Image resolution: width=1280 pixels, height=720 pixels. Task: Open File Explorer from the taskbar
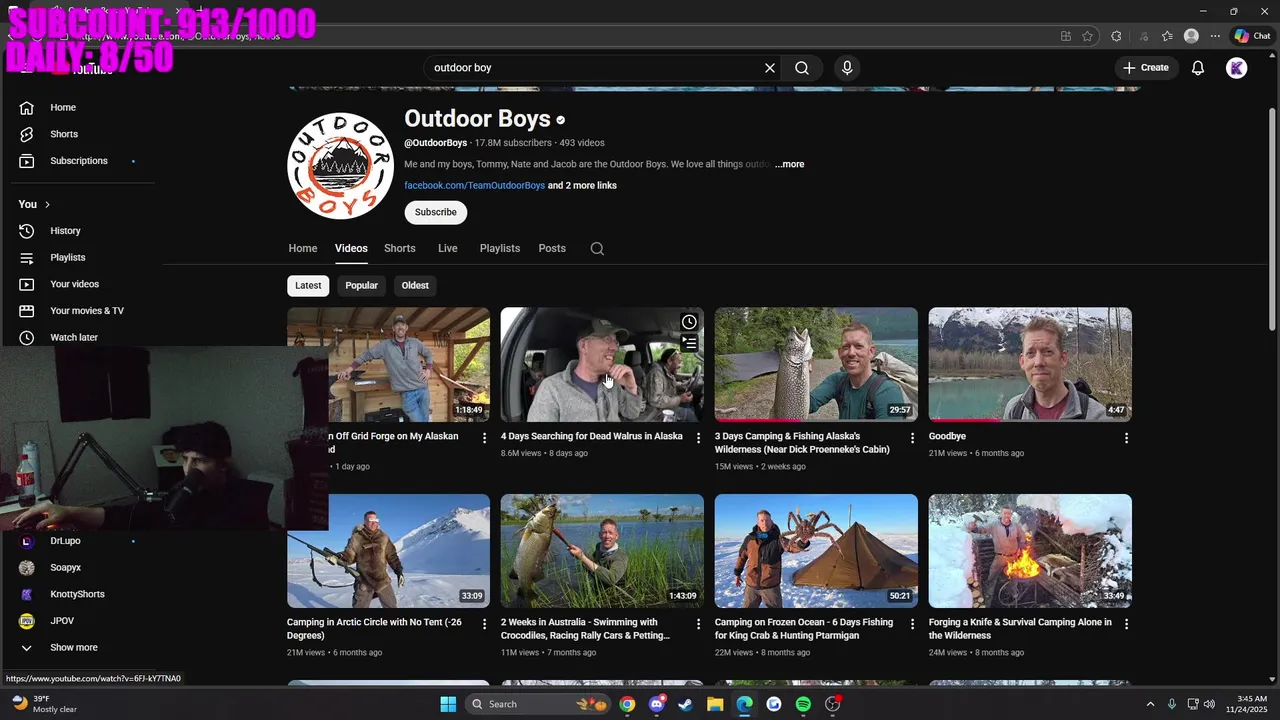click(715, 704)
